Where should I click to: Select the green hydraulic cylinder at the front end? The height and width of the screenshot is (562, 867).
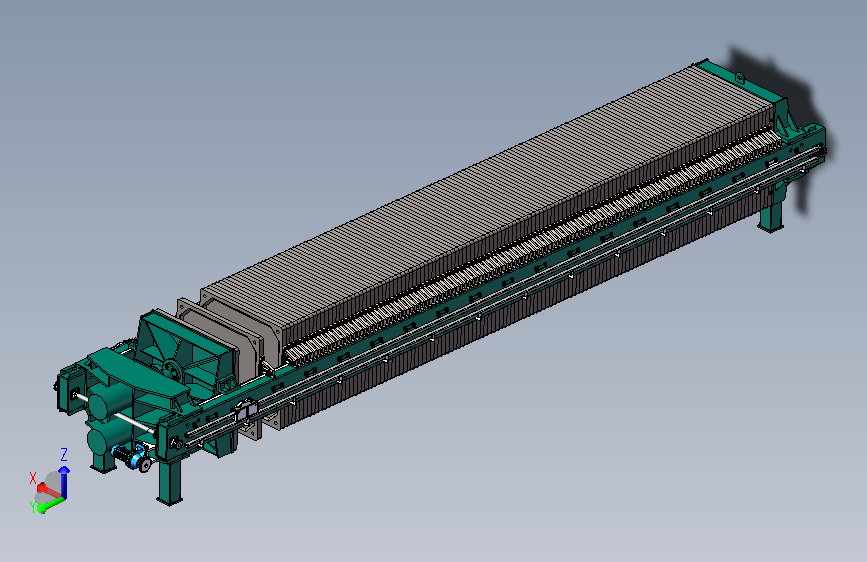111,402
